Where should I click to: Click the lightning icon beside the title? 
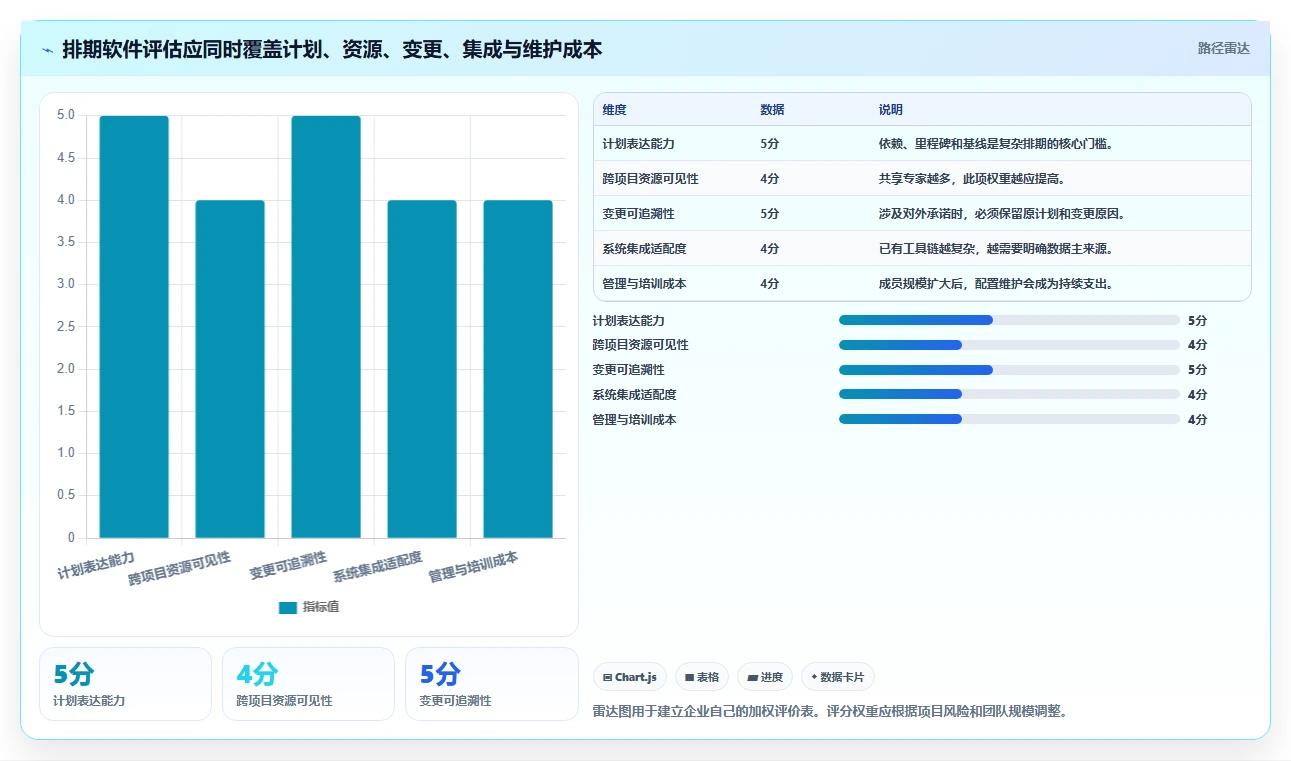click(48, 50)
